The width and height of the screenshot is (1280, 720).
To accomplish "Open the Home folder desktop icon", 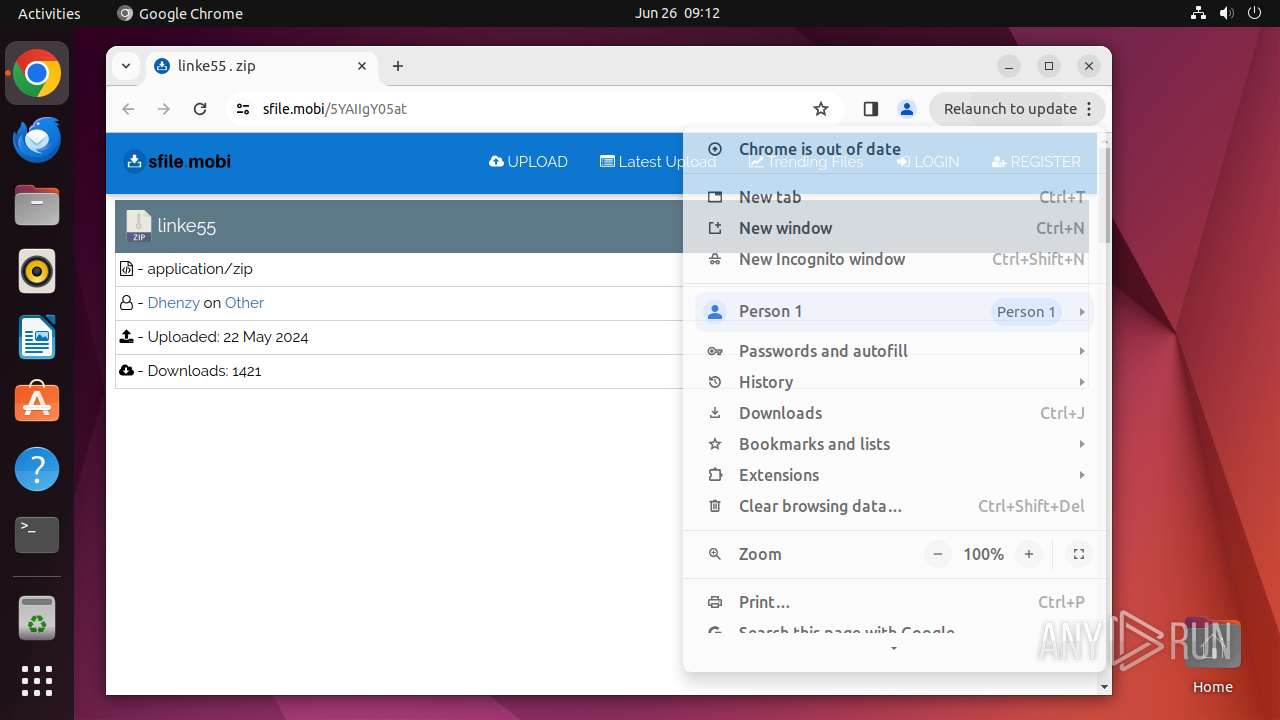I will pos(1212,655).
